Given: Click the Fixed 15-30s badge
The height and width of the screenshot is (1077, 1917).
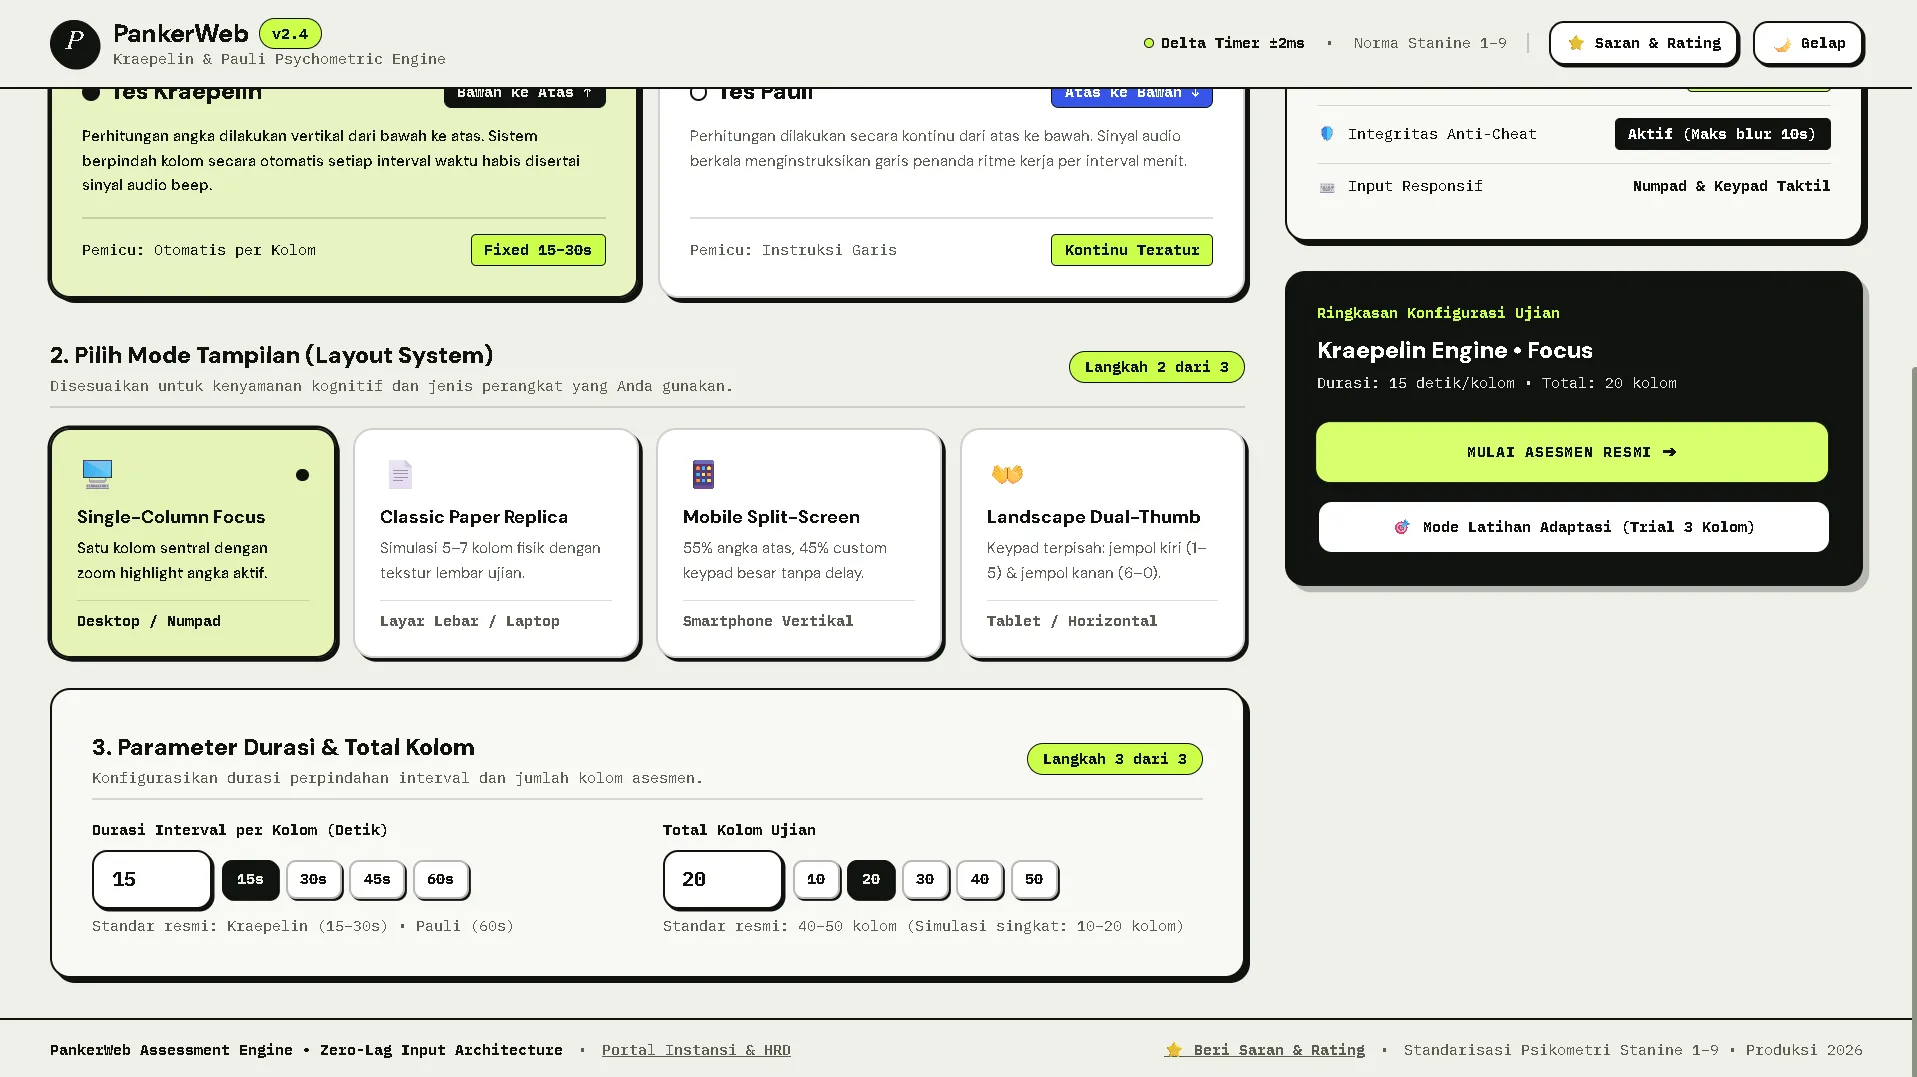Looking at the screenshot, I should pos(538,250).
